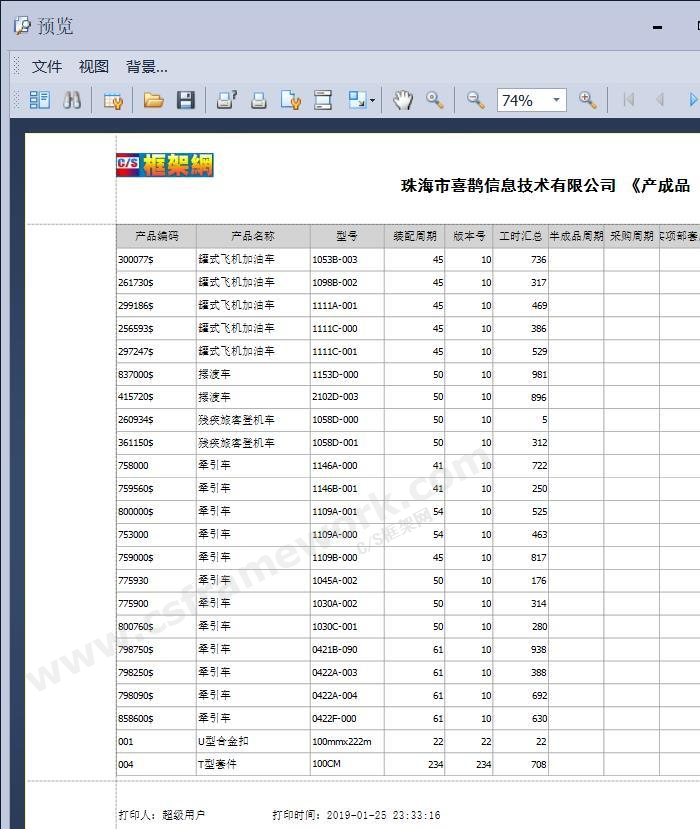Click the binoculars search icon

tap(72, 100)
